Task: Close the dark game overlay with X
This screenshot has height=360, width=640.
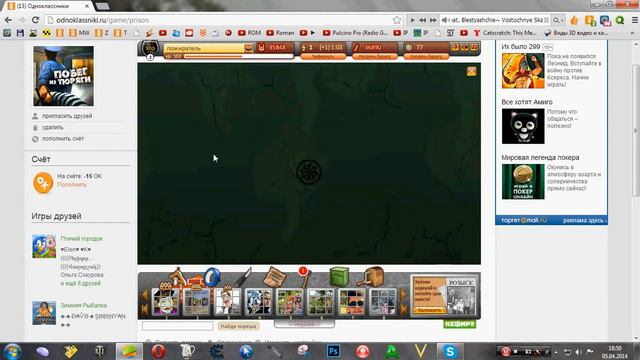Action: click(x=471, y=71)
